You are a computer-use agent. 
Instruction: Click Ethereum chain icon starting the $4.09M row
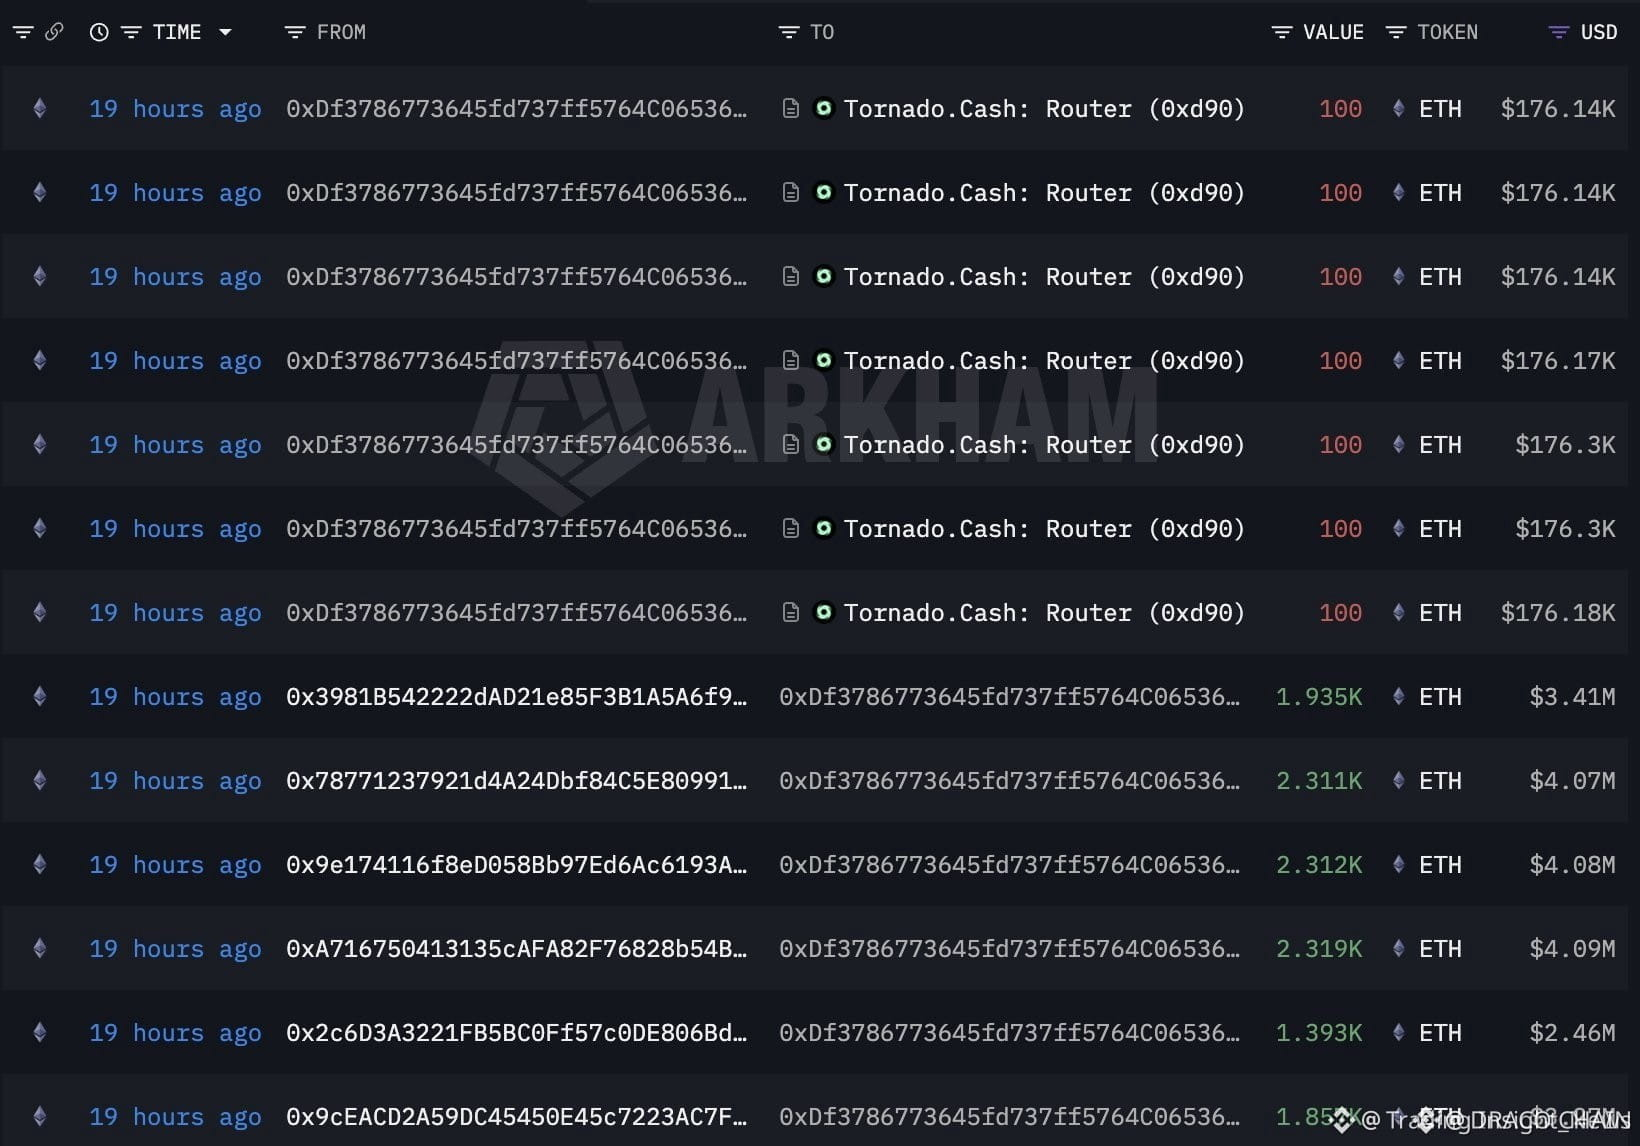point(40,948)
